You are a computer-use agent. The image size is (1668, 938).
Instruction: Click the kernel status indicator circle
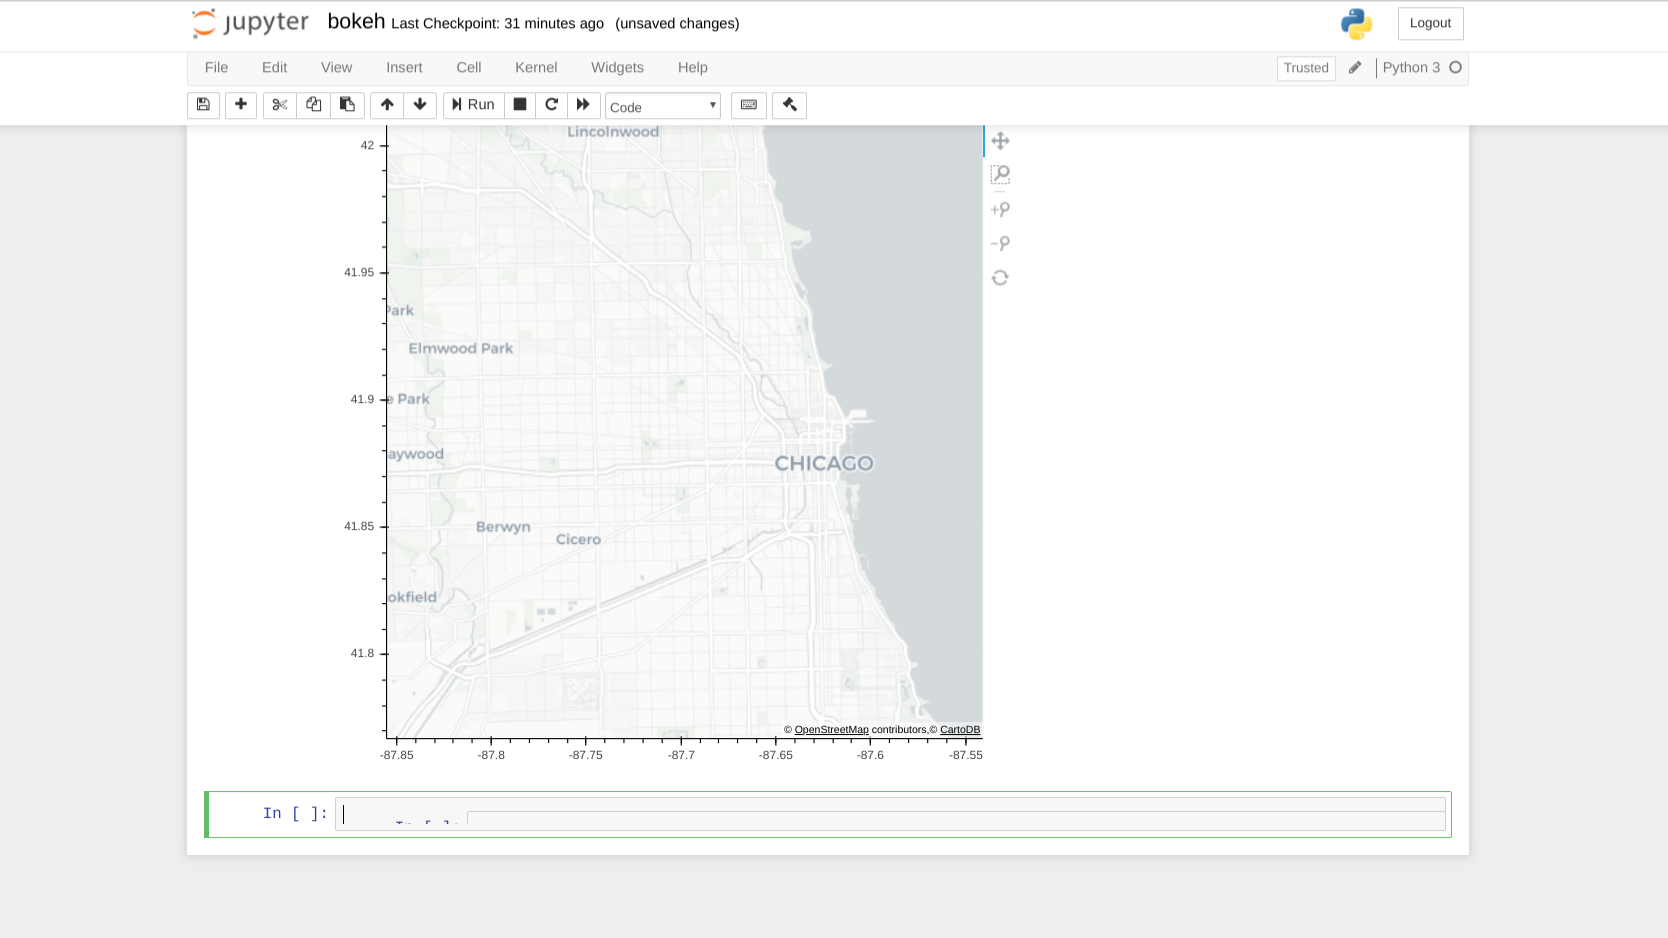[1457, 68]
